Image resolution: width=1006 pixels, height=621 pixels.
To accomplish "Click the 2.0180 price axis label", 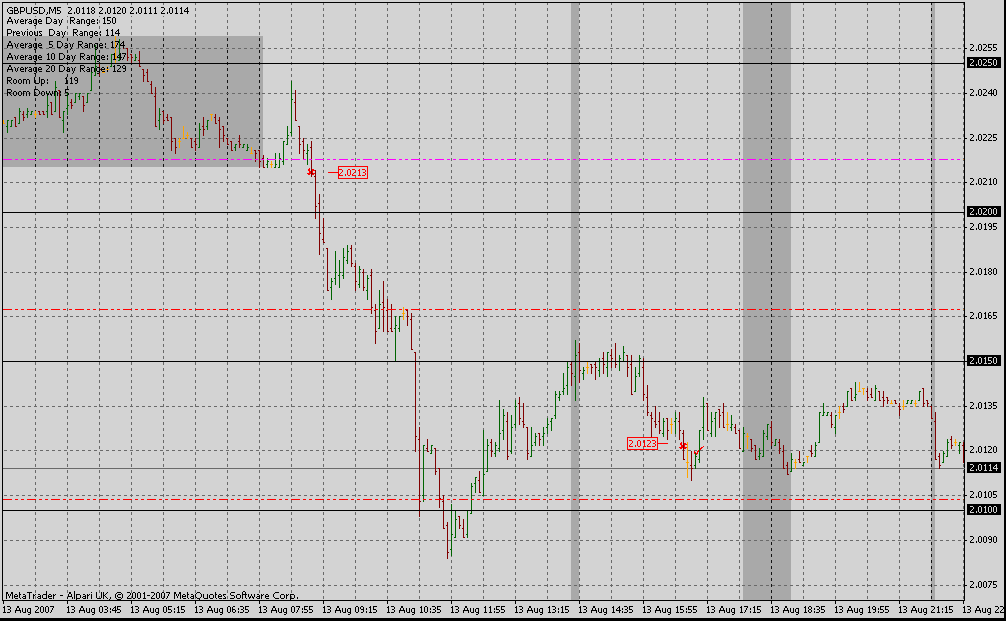I will coord(984,272).
